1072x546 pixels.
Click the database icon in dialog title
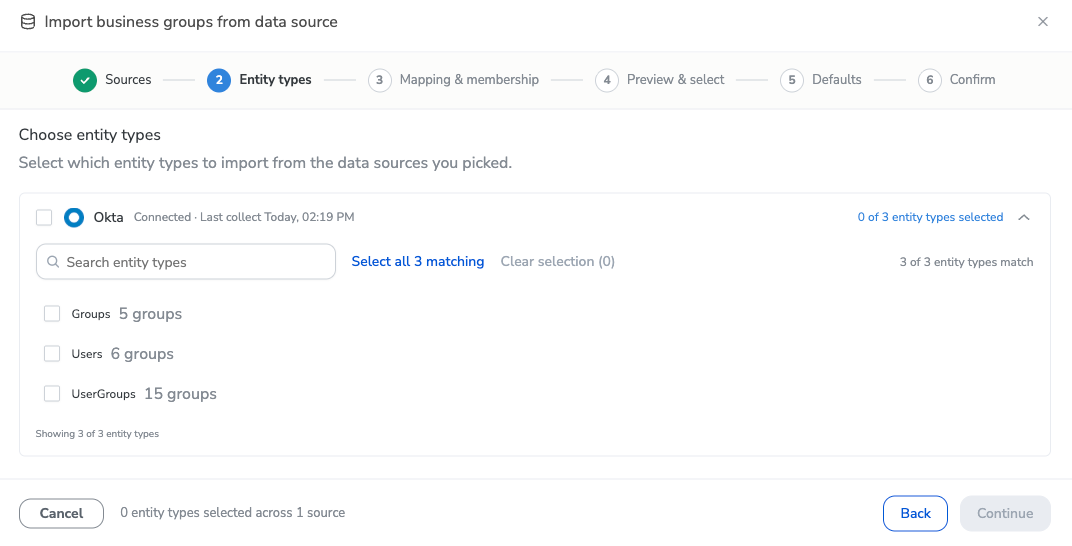[x=27, y=22]
